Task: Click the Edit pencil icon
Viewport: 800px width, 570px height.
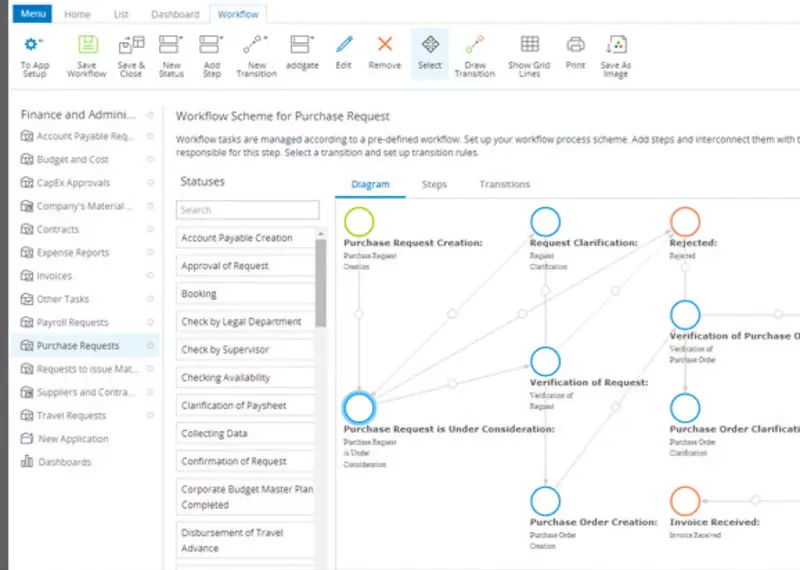Action: click(344, 44)
